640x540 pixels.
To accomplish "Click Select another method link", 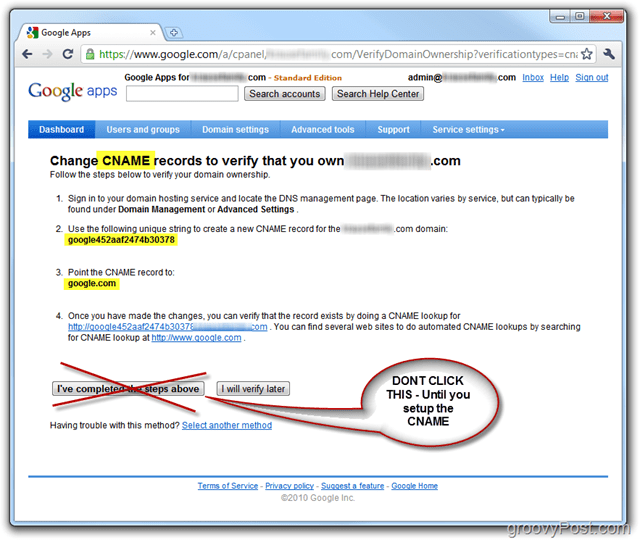I will coord(227,425).
